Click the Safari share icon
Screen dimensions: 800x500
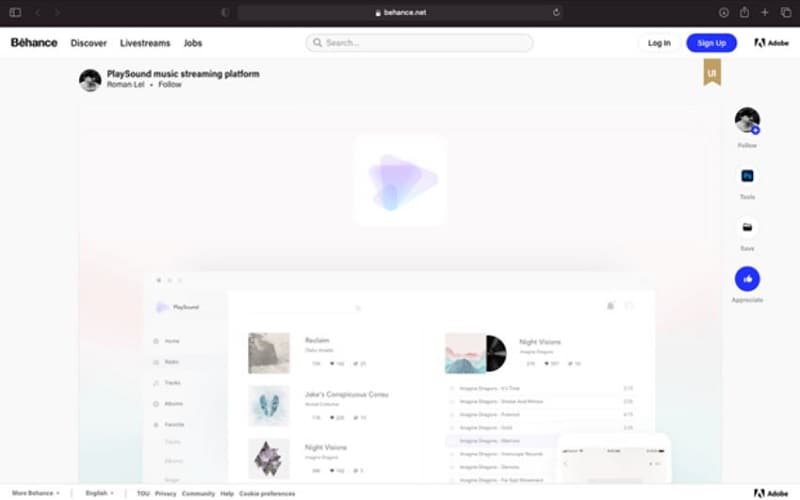[x=744, y=12]
